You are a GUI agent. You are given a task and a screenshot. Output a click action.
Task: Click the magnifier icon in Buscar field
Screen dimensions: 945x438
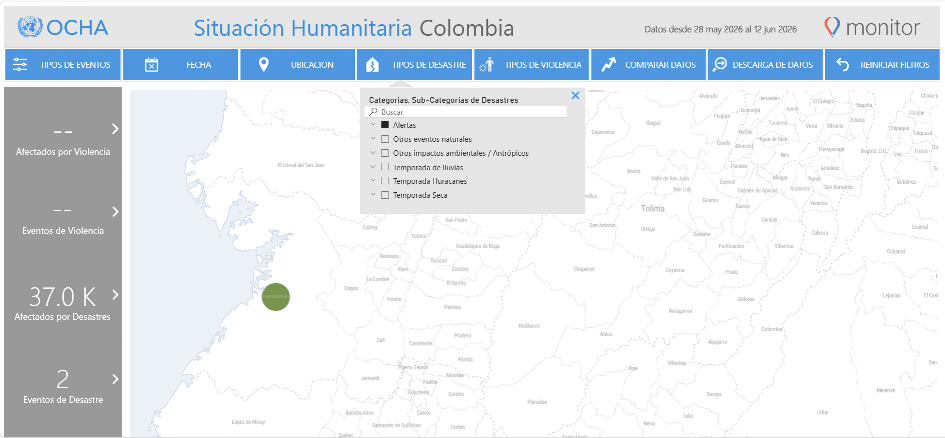[373, 112]
